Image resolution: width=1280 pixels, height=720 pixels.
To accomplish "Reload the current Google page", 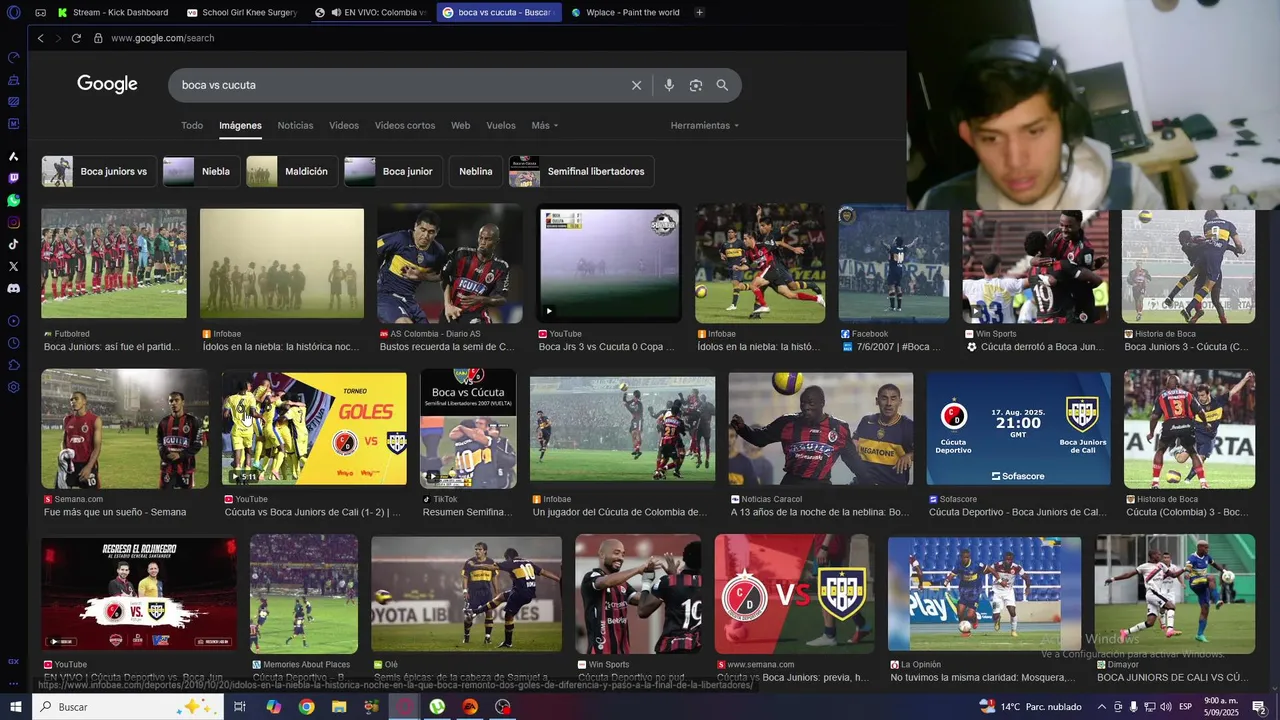I will click(76, 38).
